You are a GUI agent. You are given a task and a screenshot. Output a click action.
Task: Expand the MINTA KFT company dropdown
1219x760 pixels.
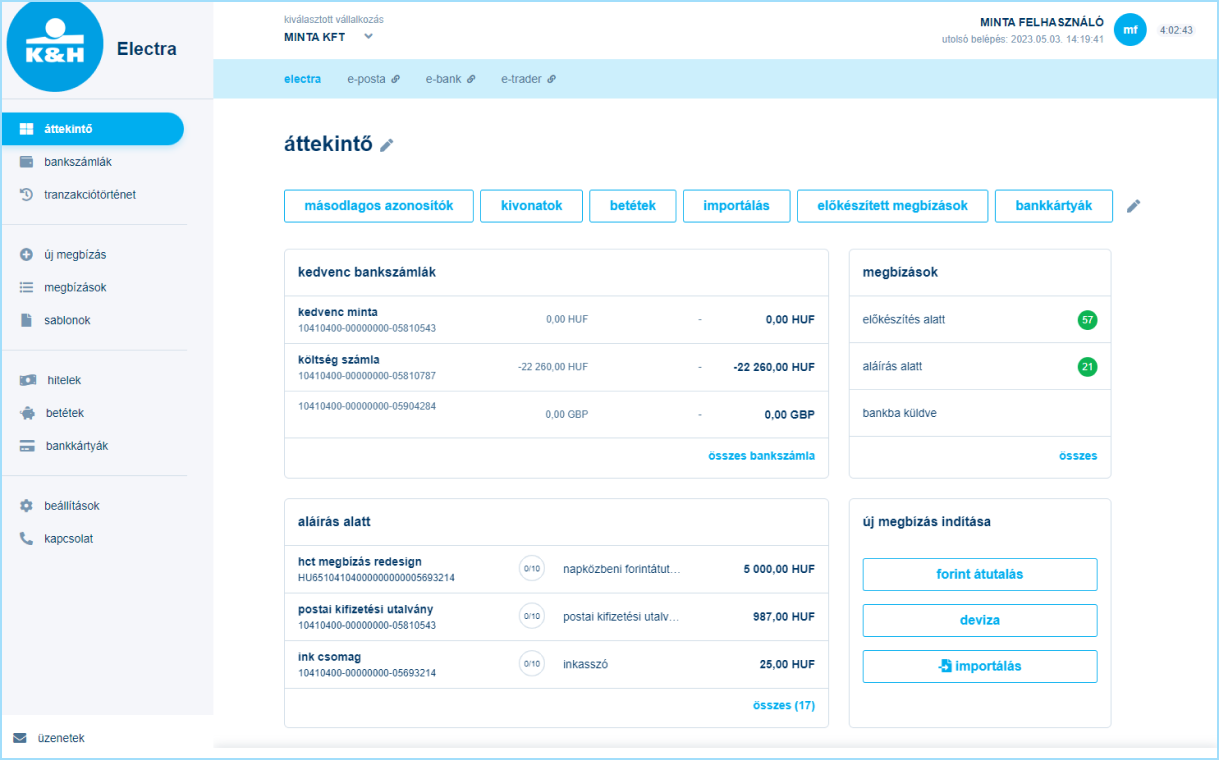click(368, 37)
